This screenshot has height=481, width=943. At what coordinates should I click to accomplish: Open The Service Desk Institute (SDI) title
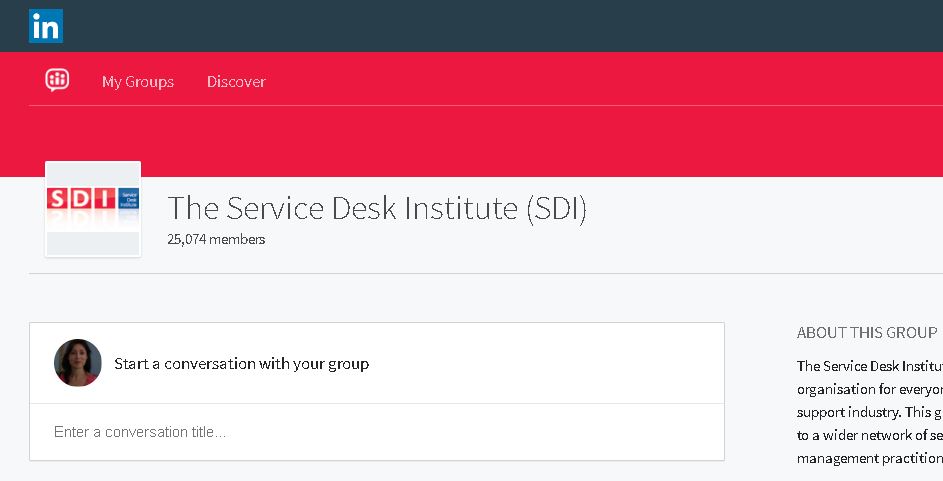(x=377, y=209)
